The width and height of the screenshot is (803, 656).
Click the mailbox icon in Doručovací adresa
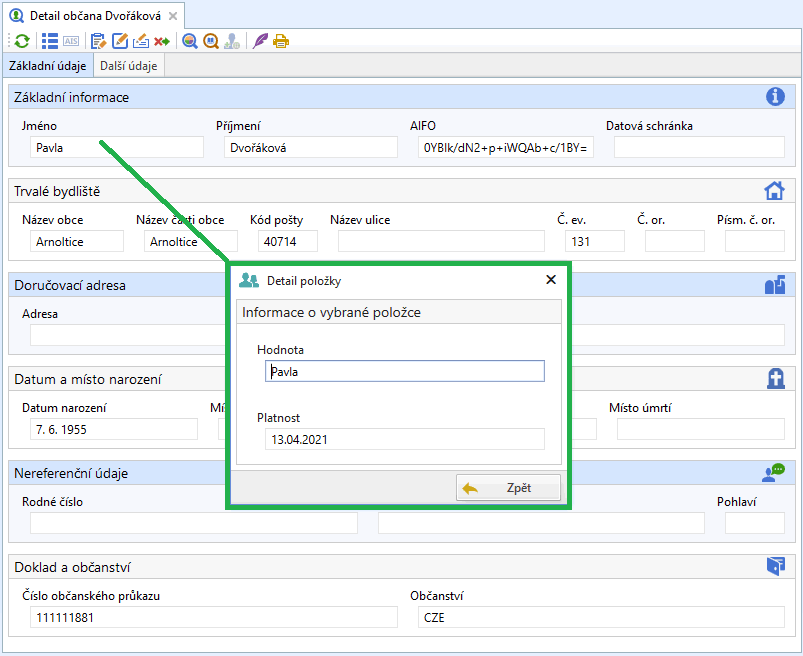pos(774,285)
